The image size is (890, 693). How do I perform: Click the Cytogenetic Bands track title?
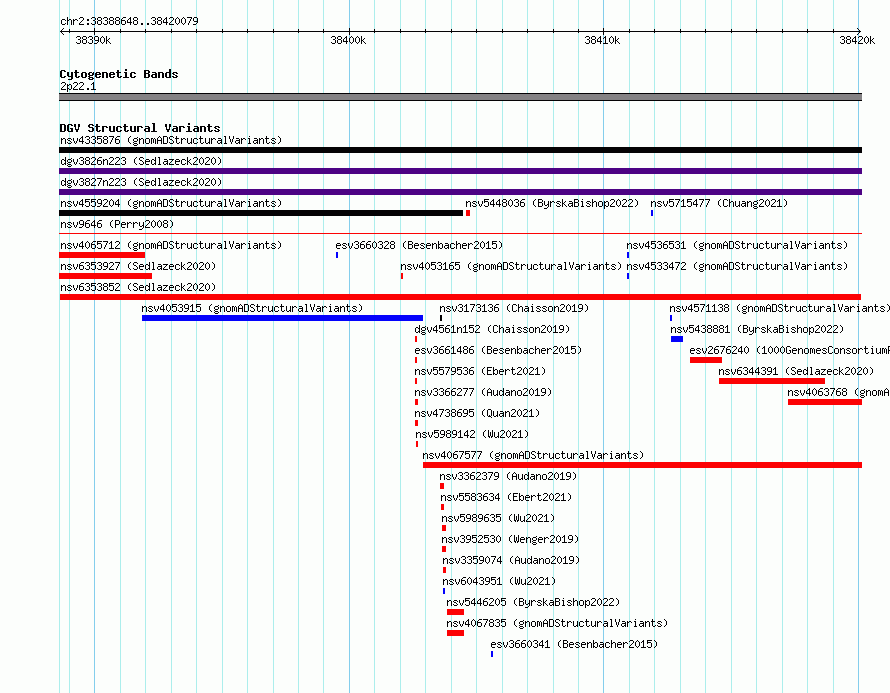click(119, 74)
